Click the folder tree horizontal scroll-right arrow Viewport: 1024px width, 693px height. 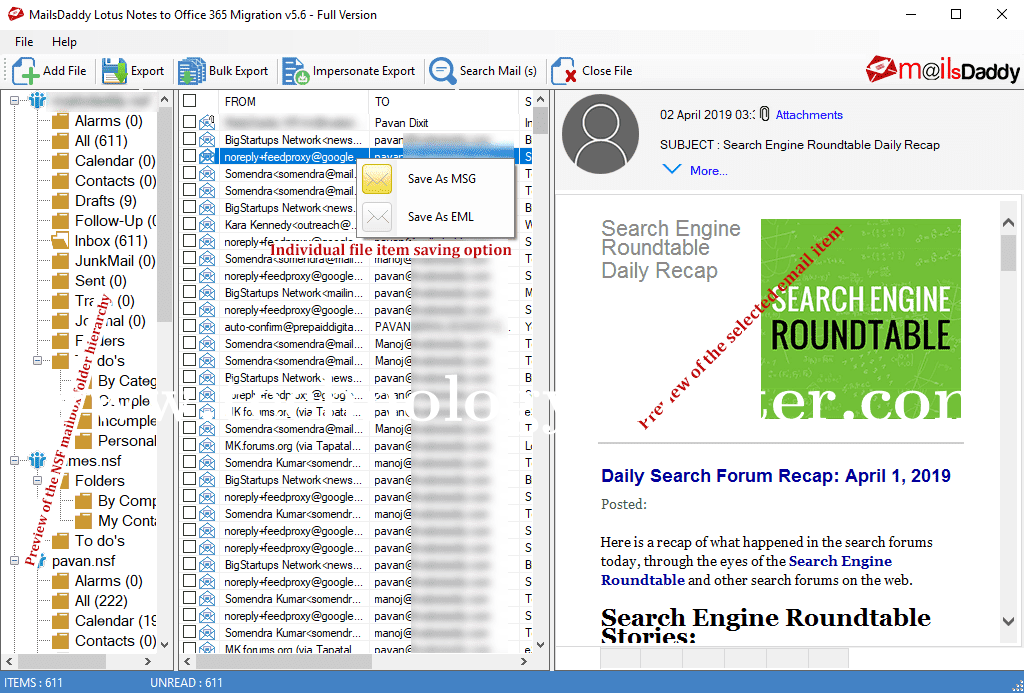148,662
